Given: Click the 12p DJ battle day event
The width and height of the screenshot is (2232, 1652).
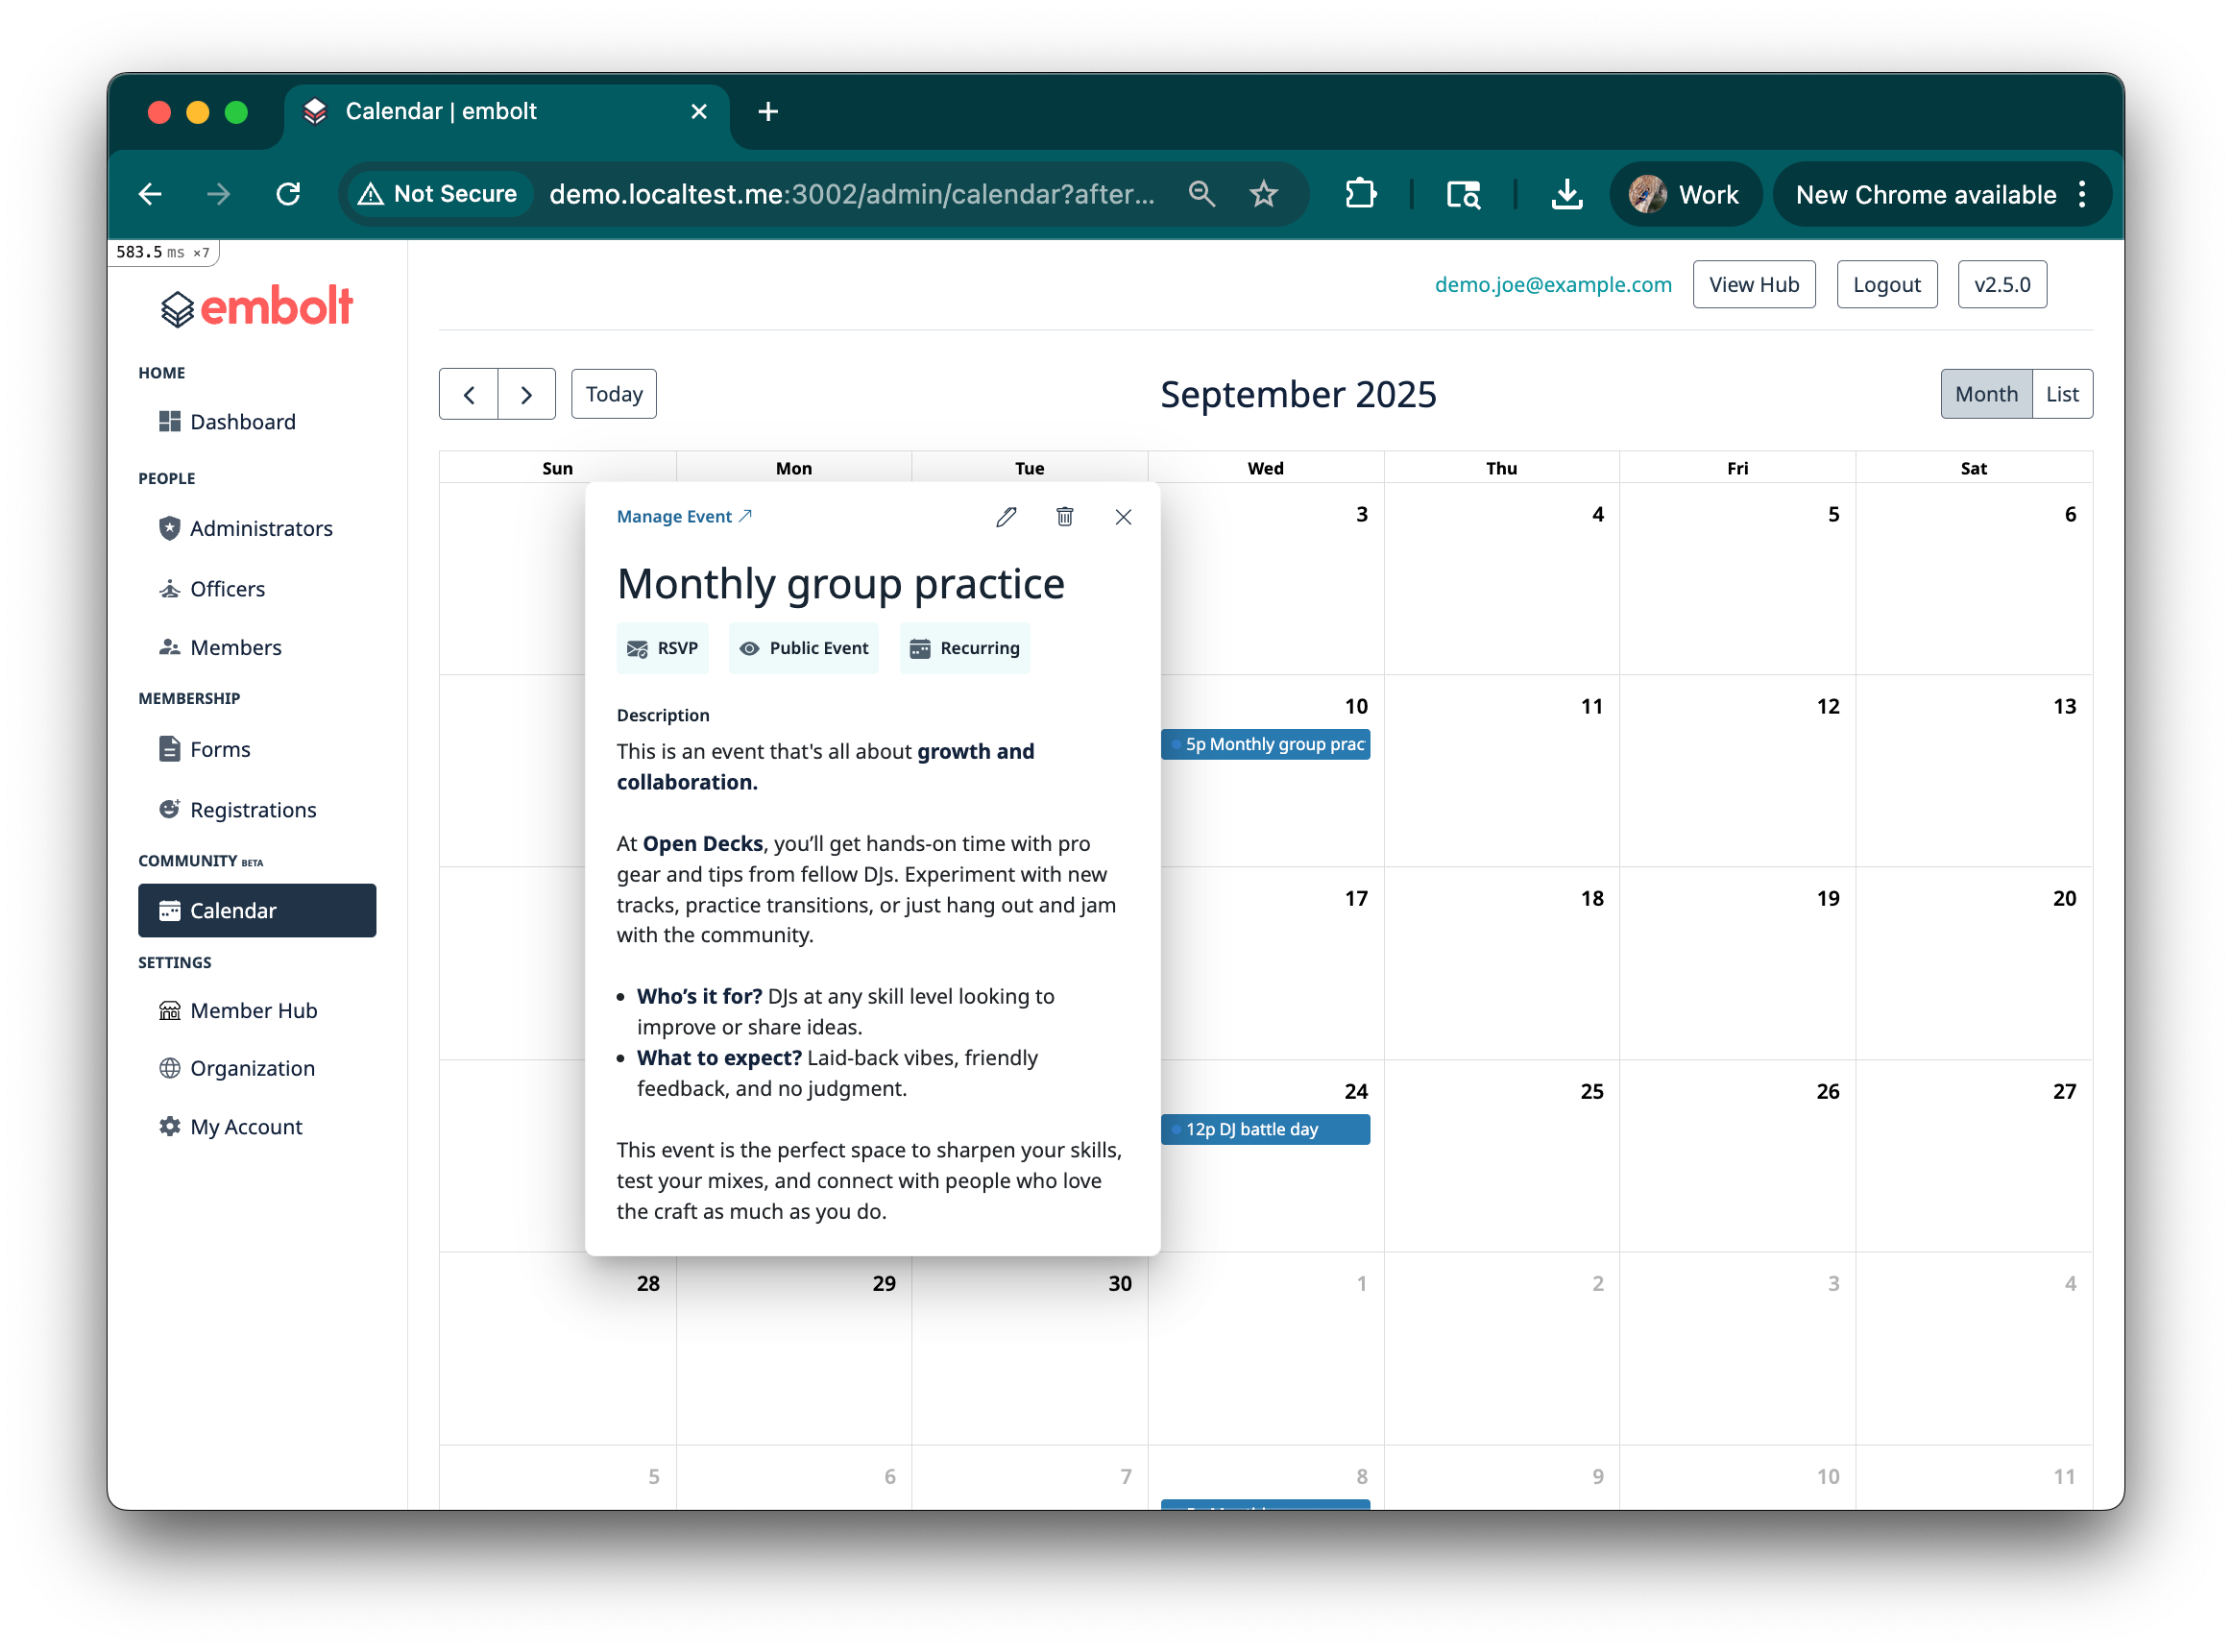Looking at the screenshot, I should 1264,1129.
